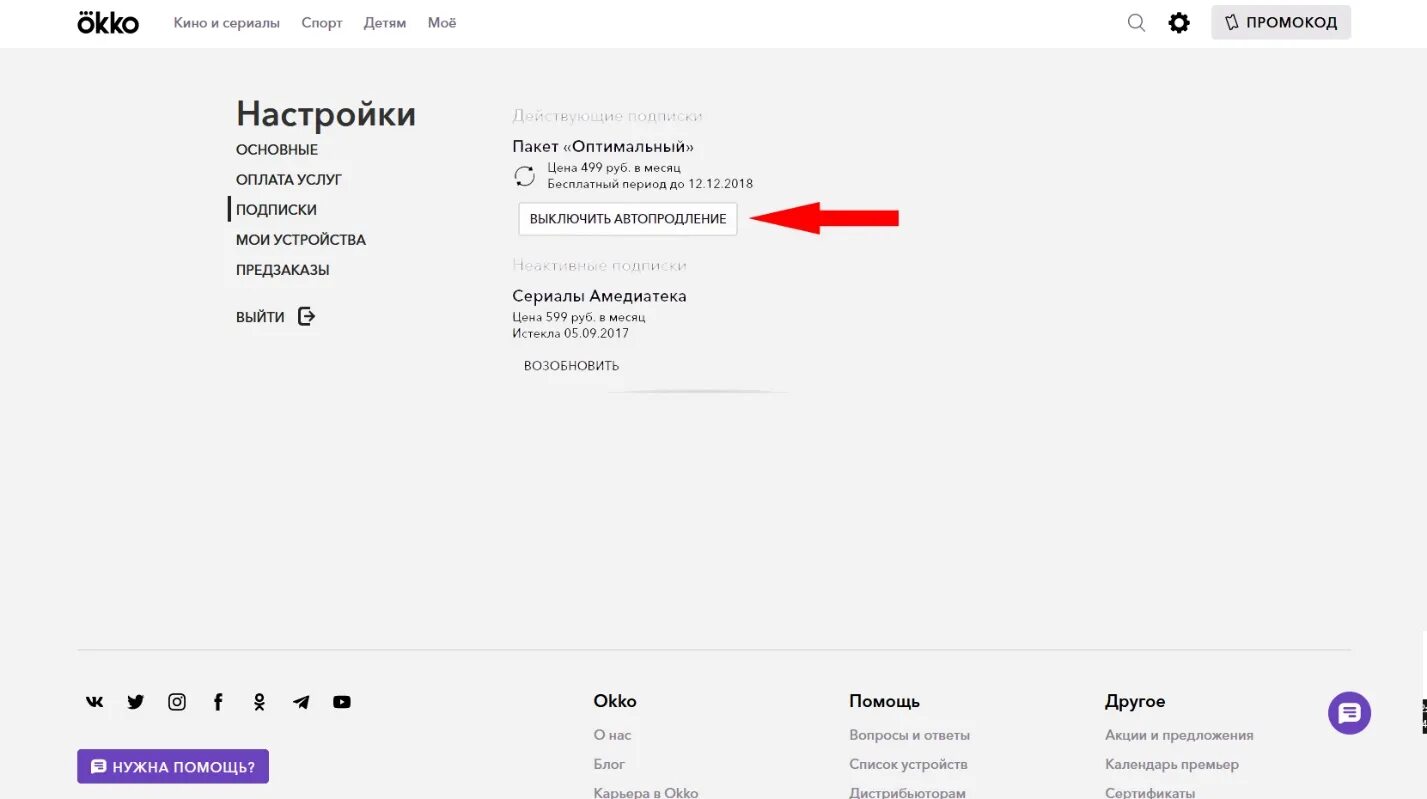Open Акции и предложения footer link

tap(1179, 735)
